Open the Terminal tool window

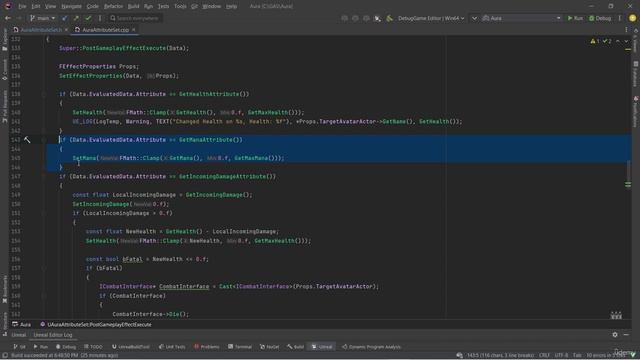(x=240, y=347)
